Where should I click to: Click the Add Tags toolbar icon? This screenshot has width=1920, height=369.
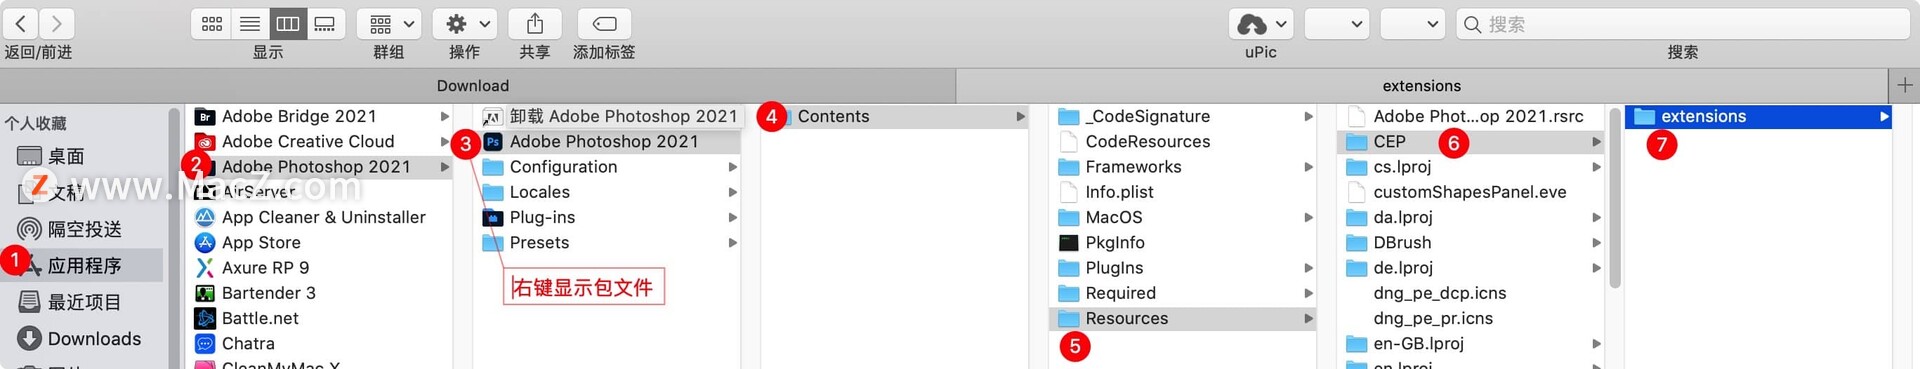pyautogui.click(x=605, y=23)
